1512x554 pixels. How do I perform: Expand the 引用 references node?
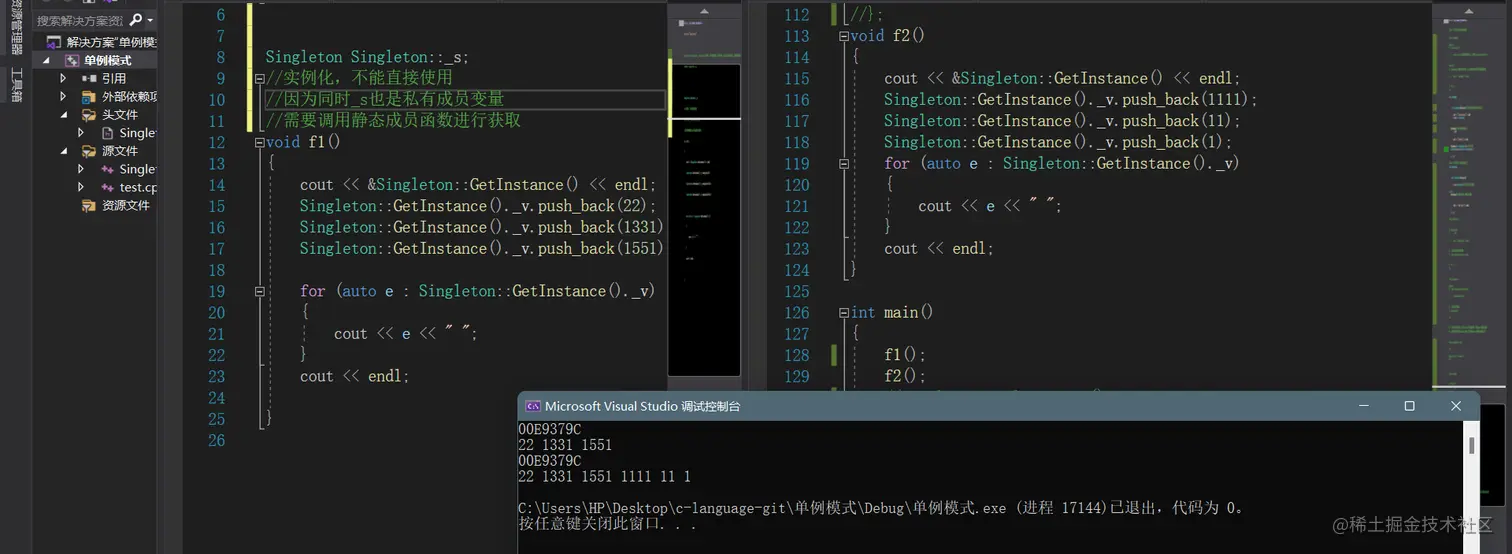(x=63, y=78)
